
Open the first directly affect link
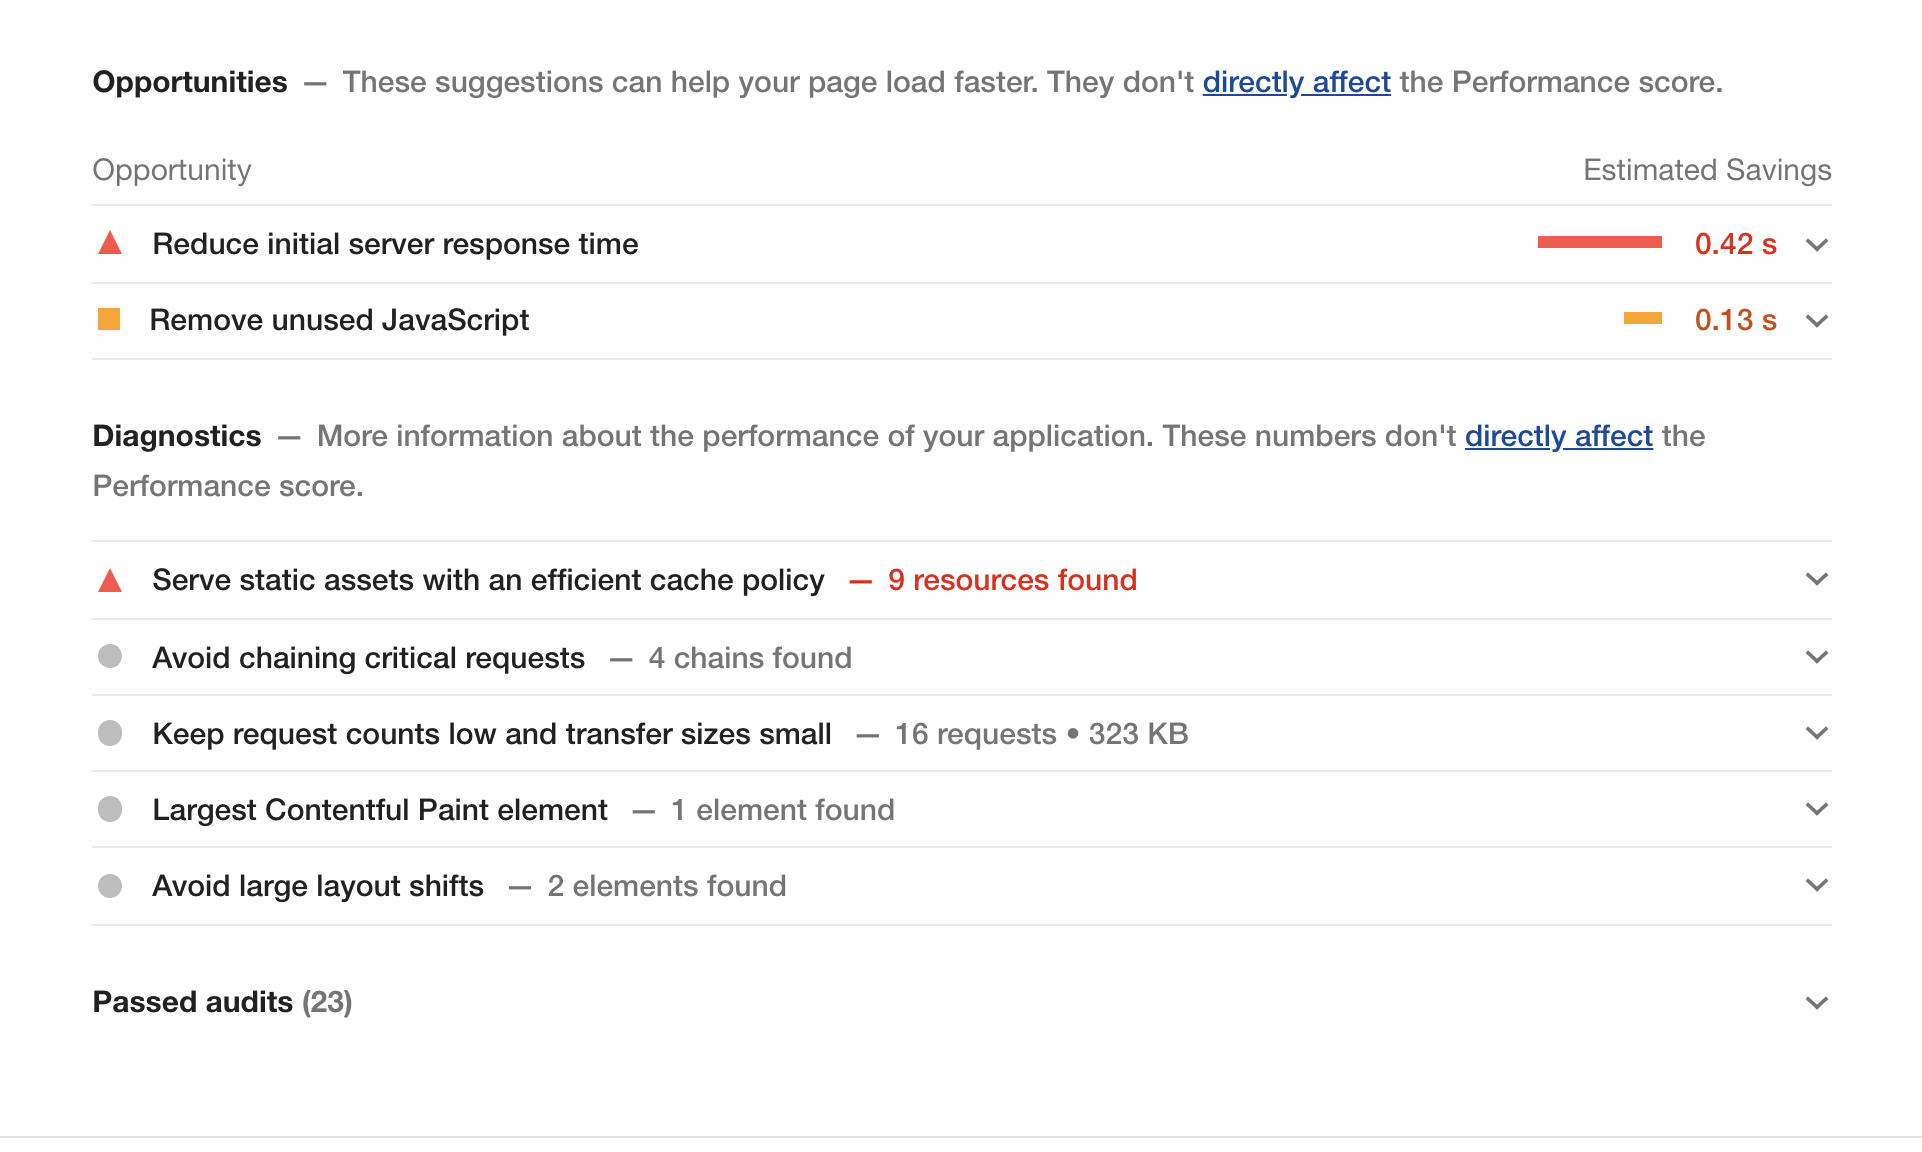1296,82
